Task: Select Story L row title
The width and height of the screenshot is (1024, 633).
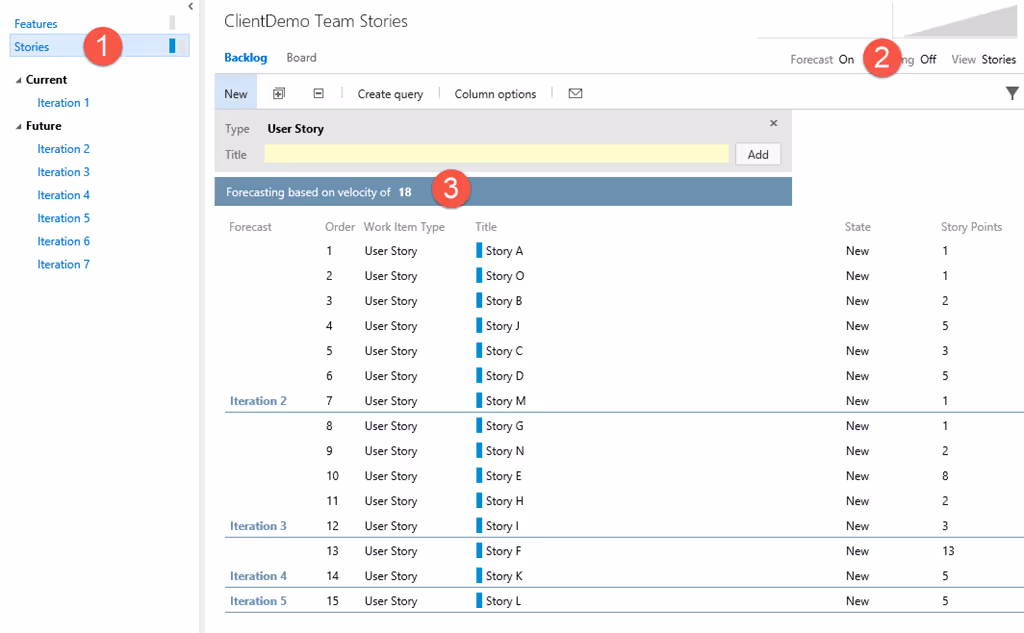Action: [x=504, y=601]
